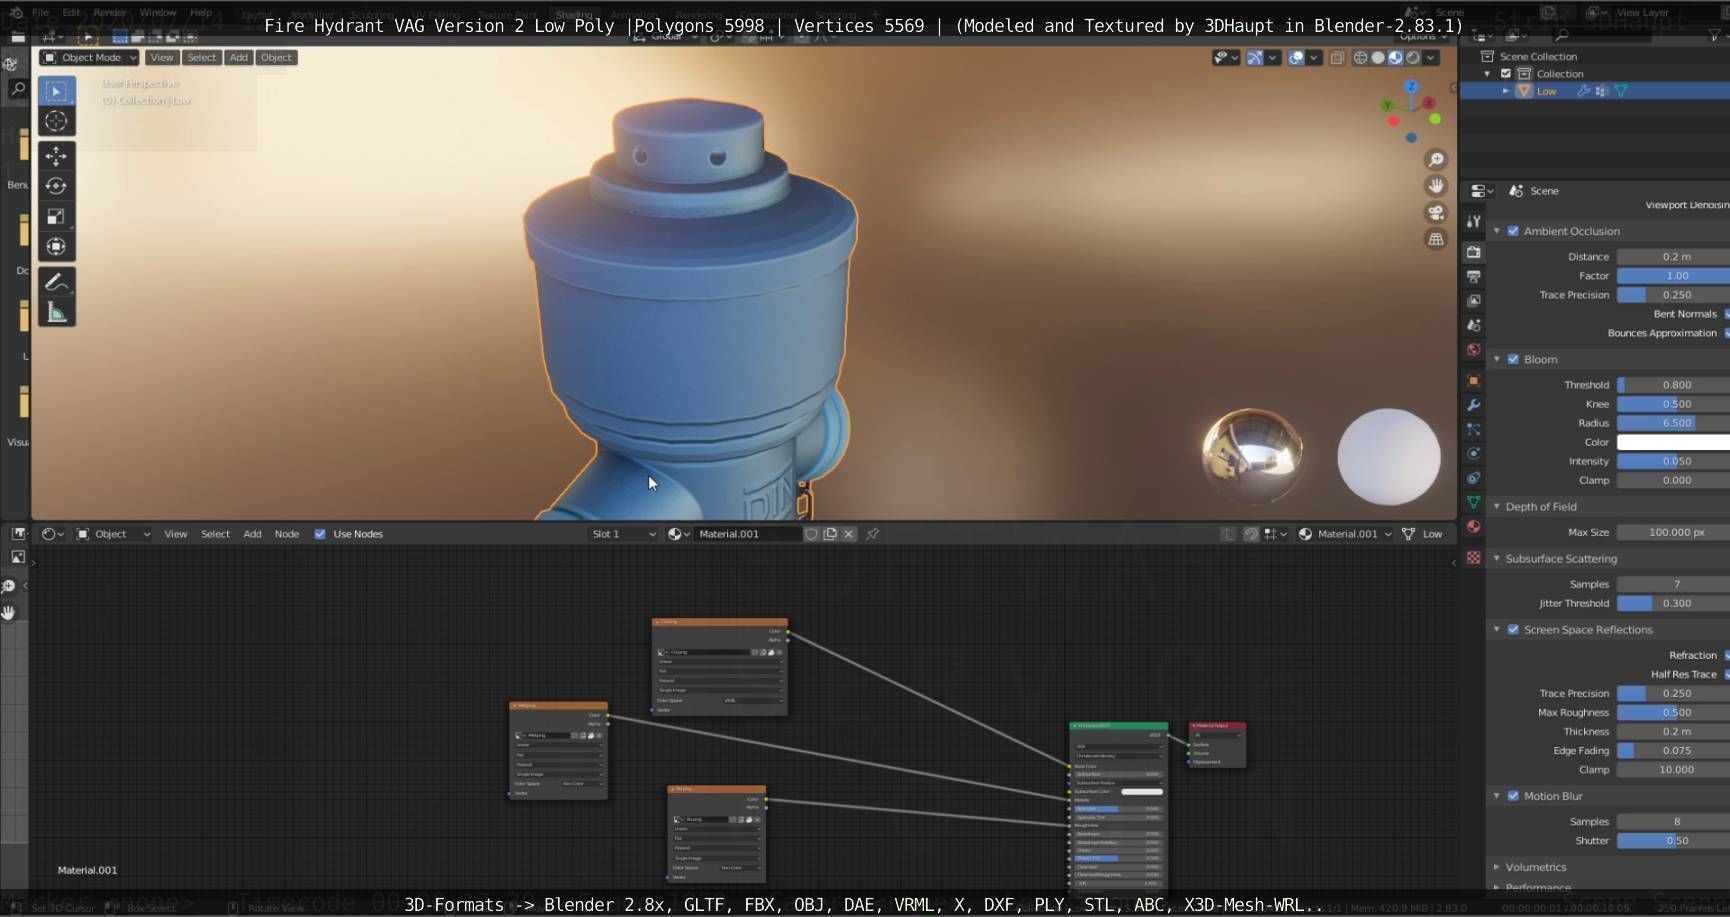Screen dimensions: 1730x917
Task: Select the 3D Cursor tool
Action: pos(56,121)
